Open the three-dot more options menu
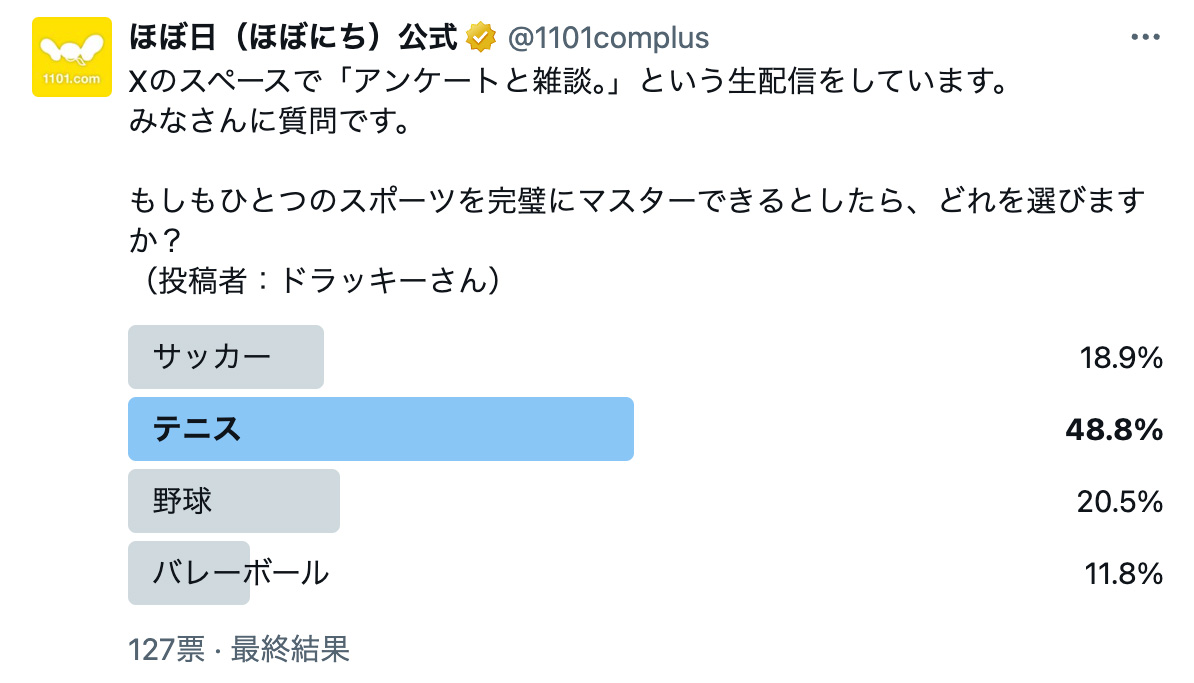The height and width of the screenshot is (683, 1194). pos(1145,38)
